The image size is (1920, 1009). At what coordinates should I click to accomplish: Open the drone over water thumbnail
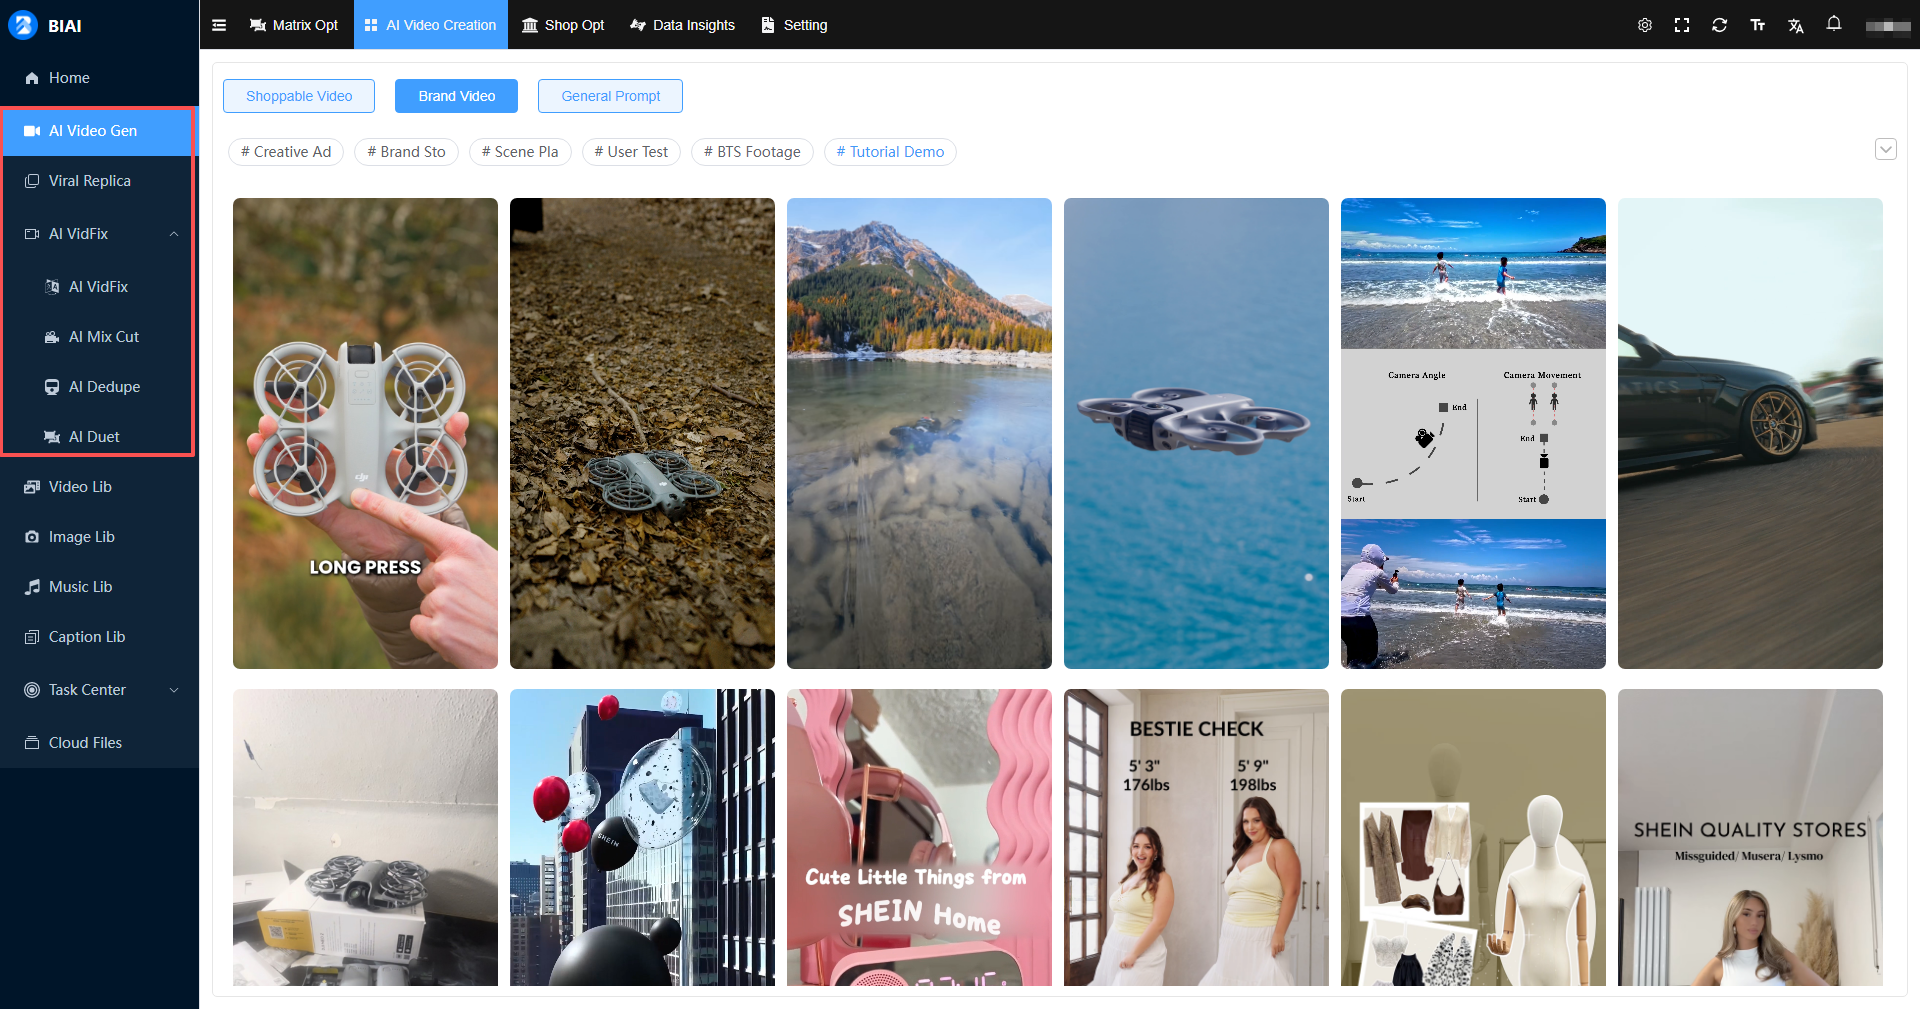(1196, 433)
